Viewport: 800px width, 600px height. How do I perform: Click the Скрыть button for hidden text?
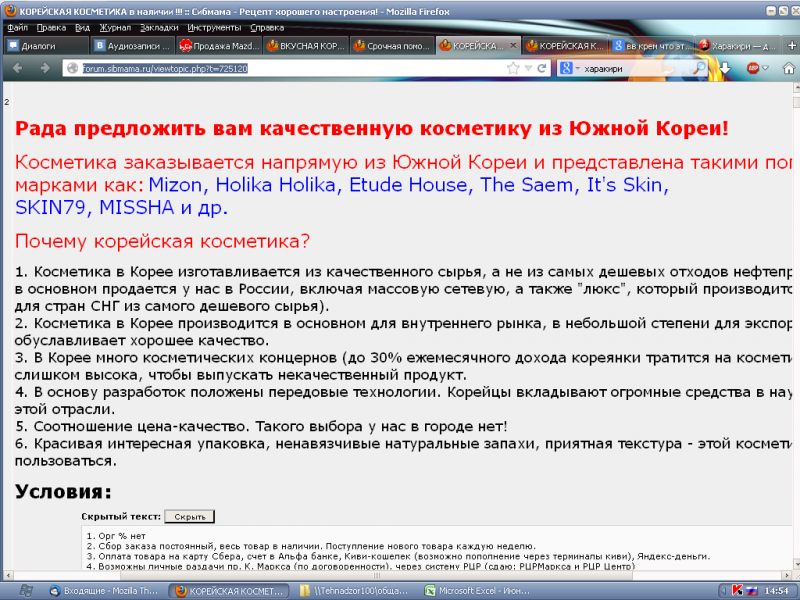click(x=189, y=516)
